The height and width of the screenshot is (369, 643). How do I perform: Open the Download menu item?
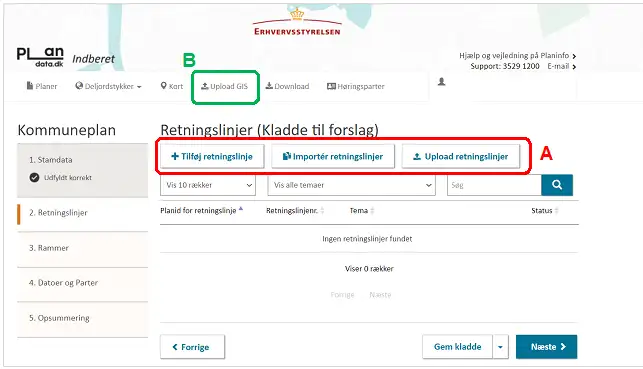click(x=287, y=86)
